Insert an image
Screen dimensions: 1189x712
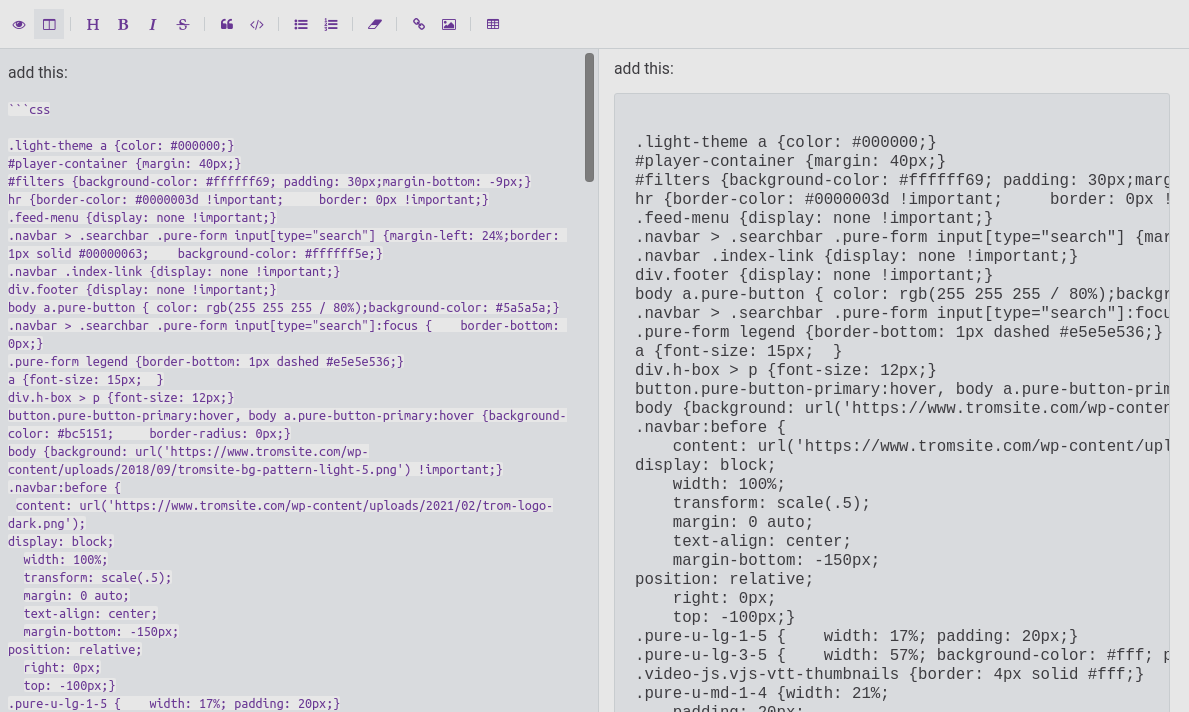[449, 24]
